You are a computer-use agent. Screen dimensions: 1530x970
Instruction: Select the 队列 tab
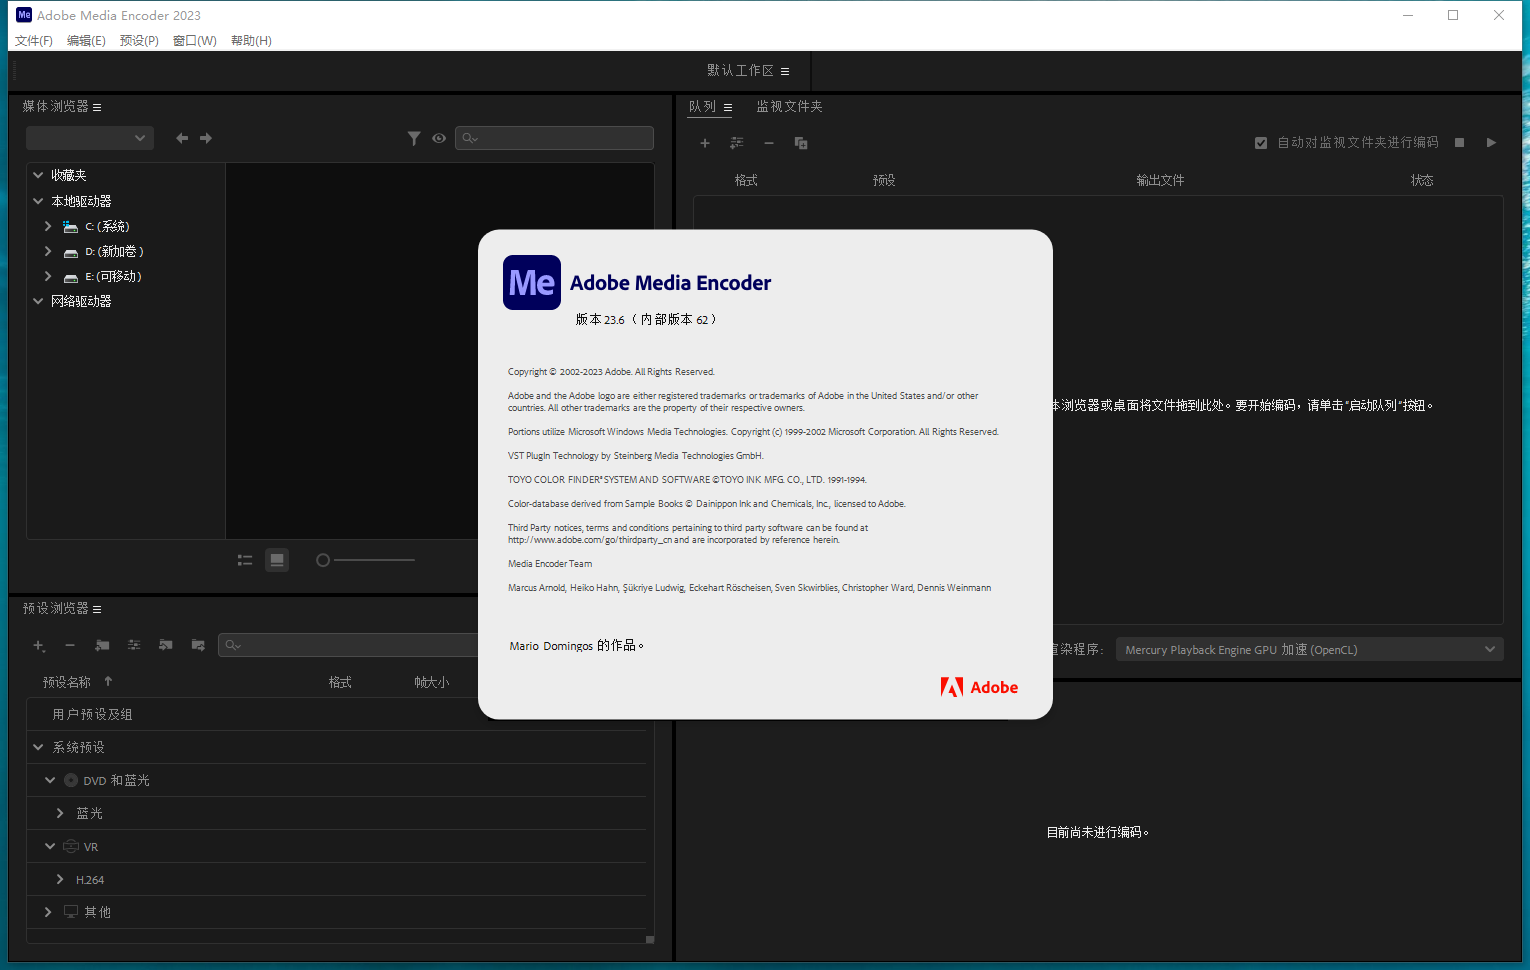[702, 106]
